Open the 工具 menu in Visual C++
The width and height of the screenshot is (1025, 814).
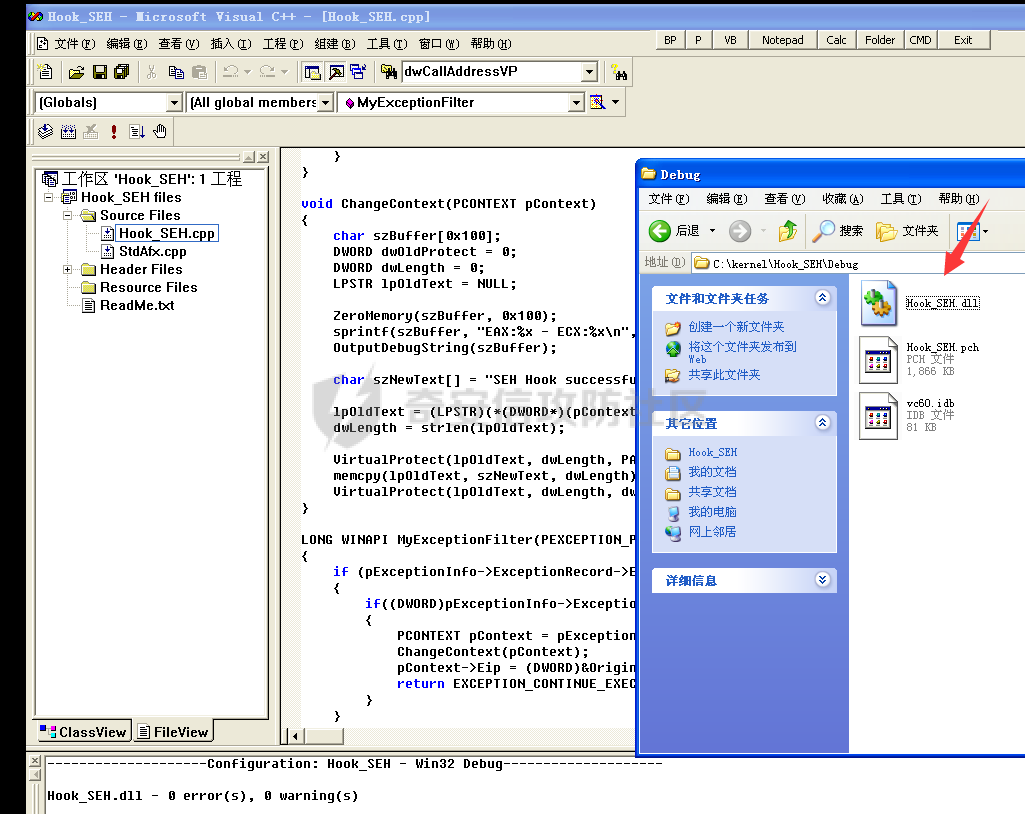click(x=387, y=44)
